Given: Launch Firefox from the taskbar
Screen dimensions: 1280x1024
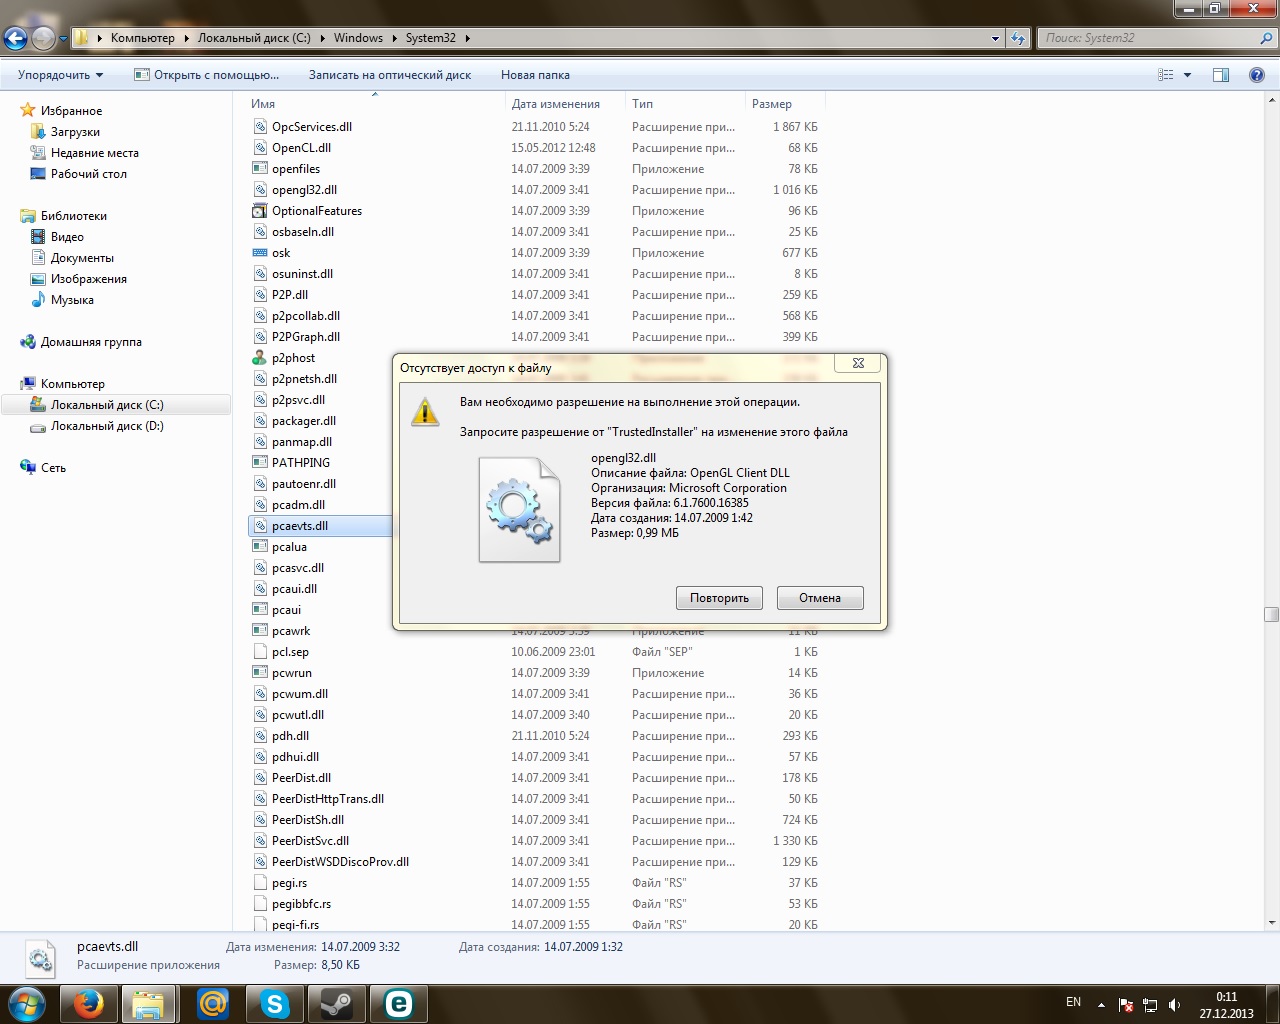Looking at the screenshot, I should pyautogui.click(x=89, y=1003).
